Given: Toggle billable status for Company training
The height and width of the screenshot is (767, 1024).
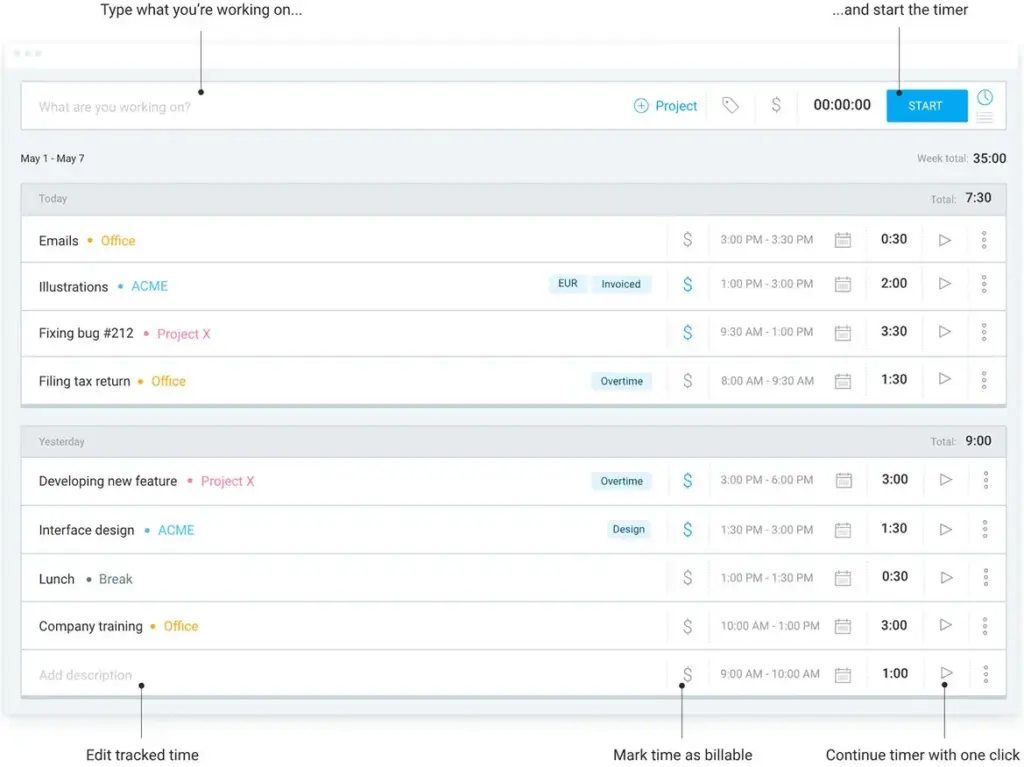Looking at the screenshot, I should (x=688, y=627).
